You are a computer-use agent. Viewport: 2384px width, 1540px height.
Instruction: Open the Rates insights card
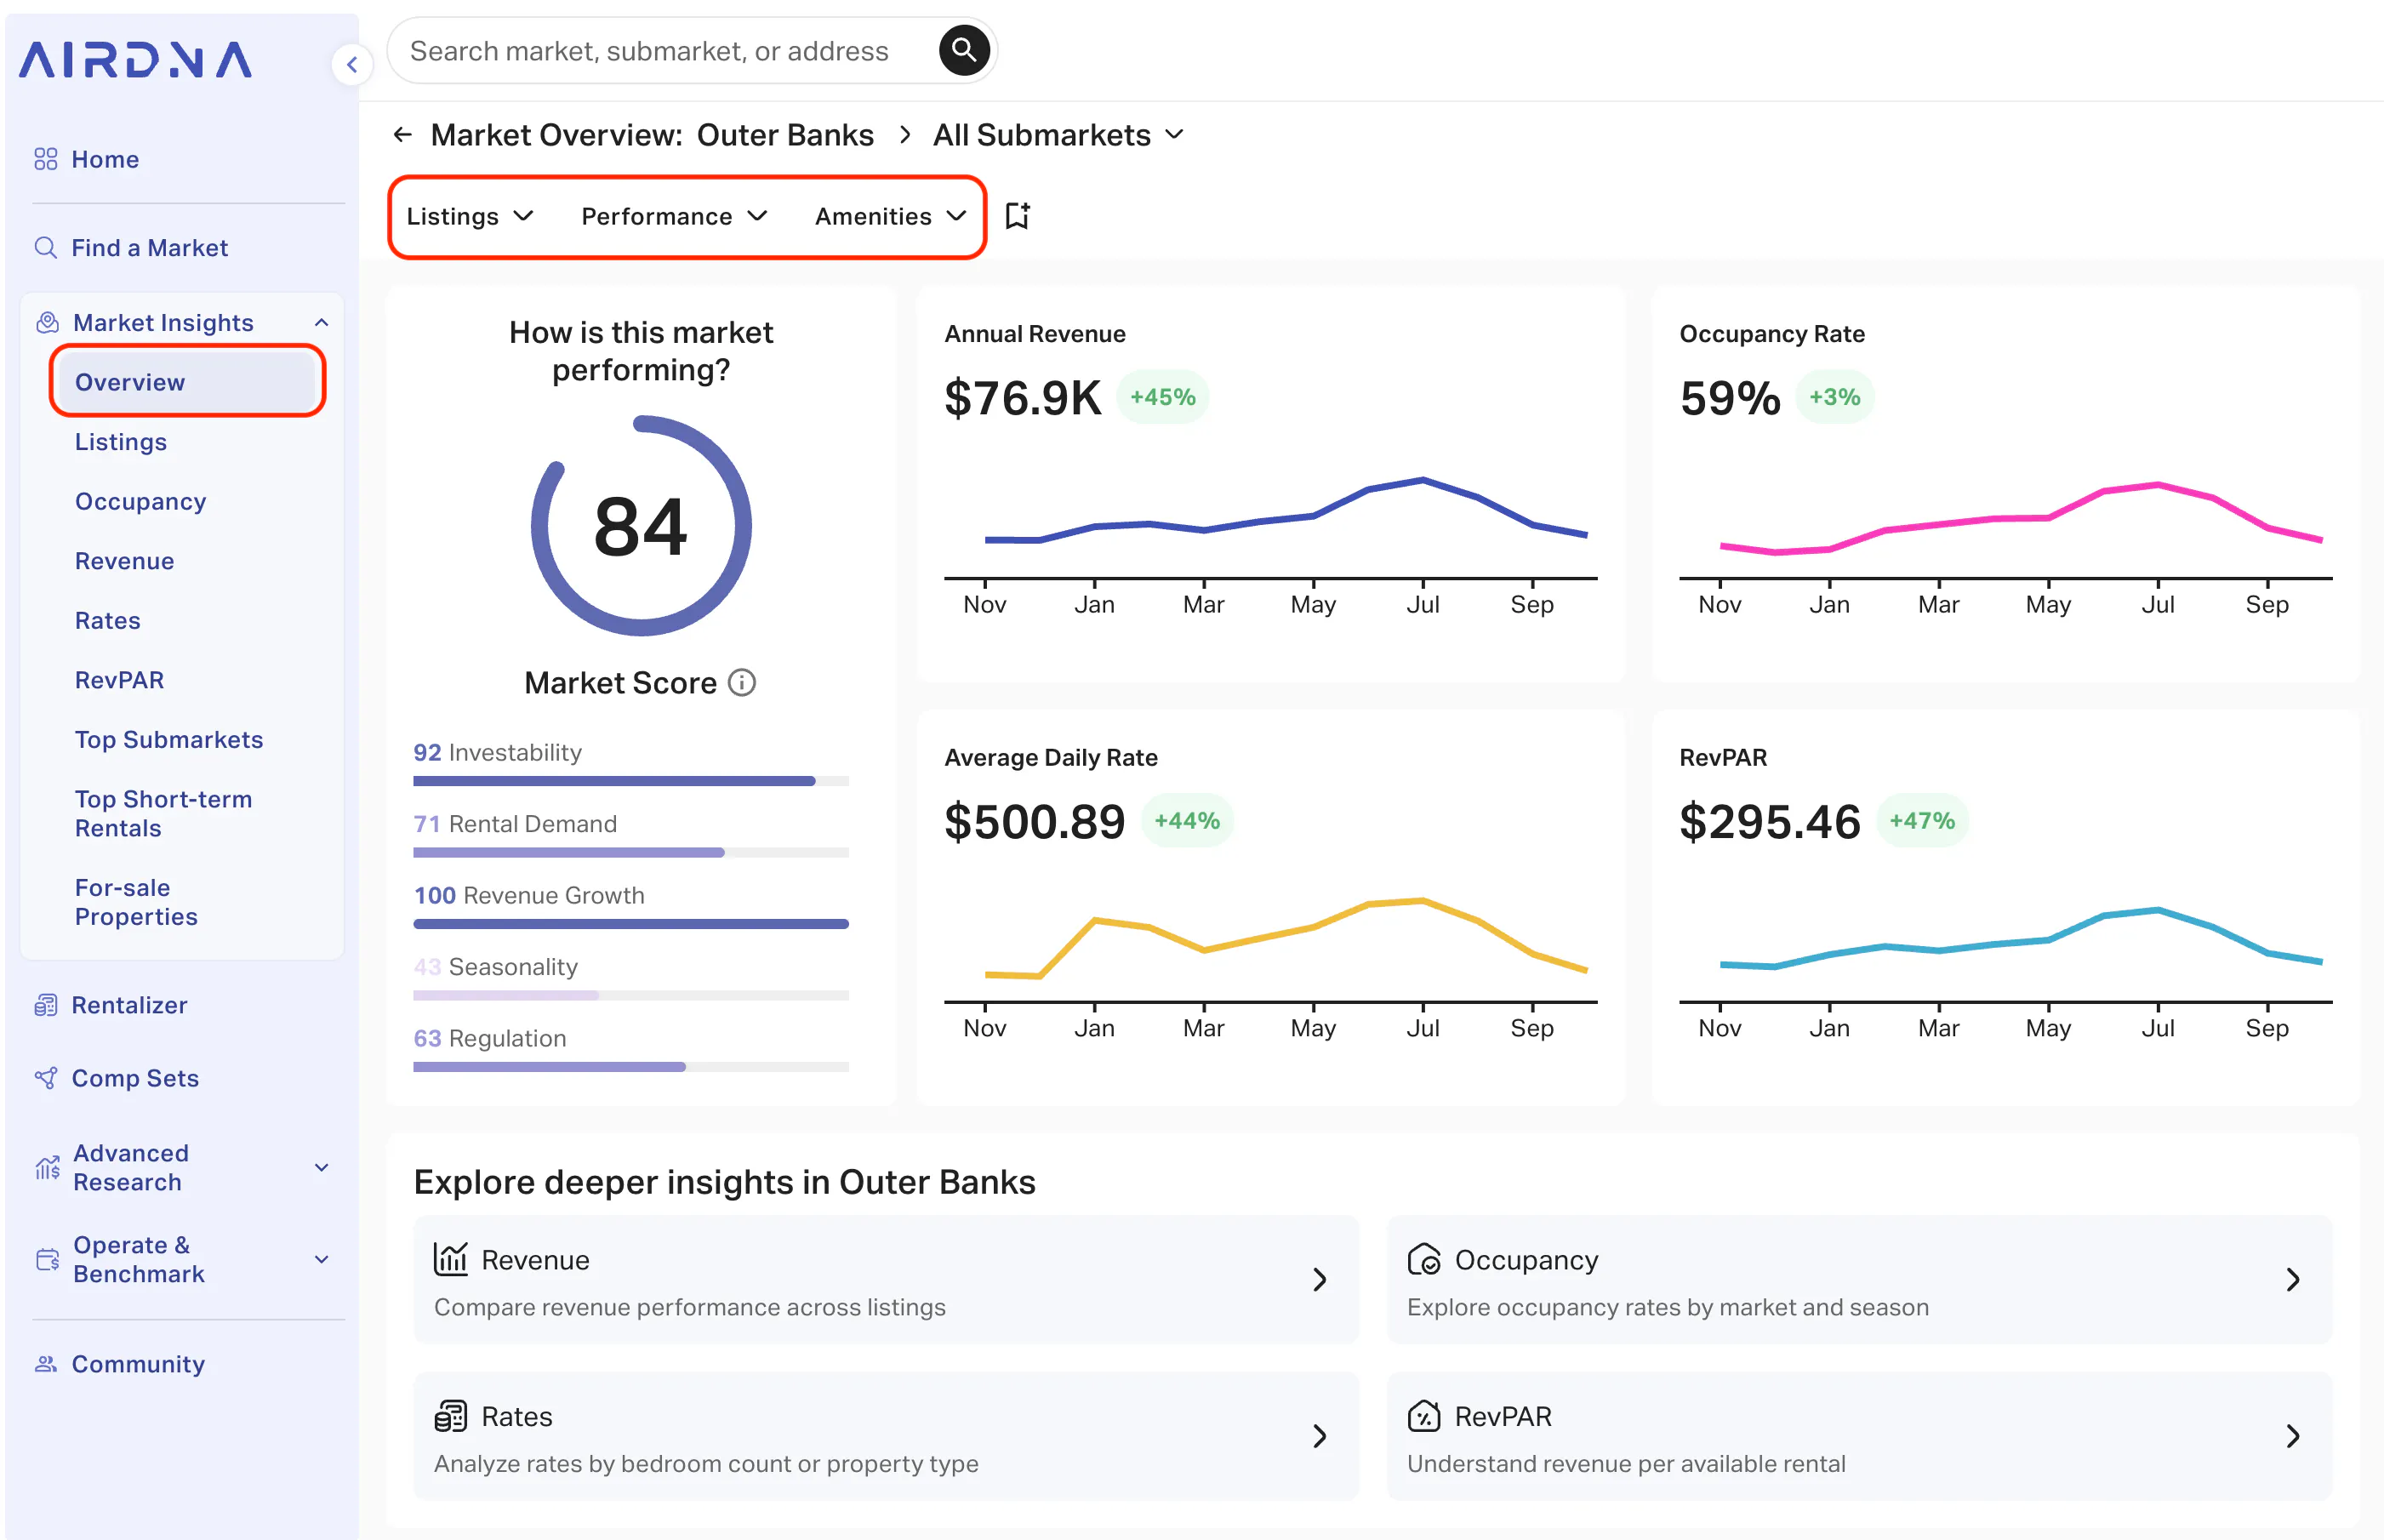[886, 1436]
